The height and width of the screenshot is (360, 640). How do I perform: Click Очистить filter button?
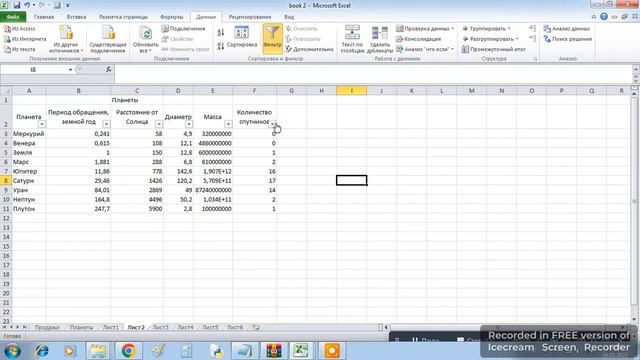point(302,29)
